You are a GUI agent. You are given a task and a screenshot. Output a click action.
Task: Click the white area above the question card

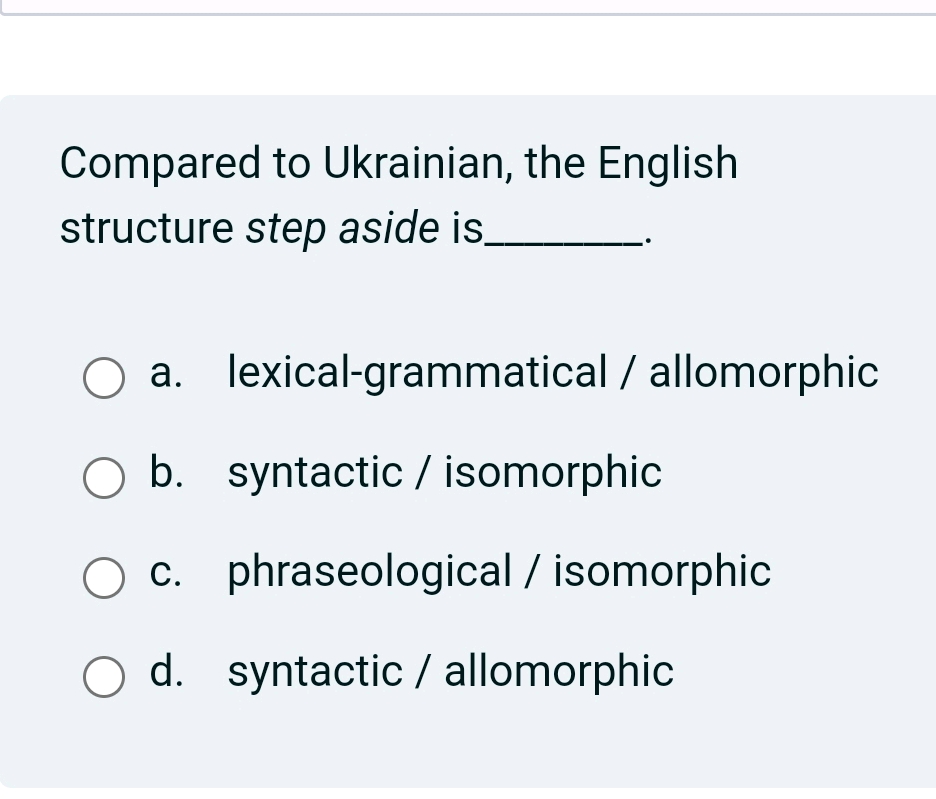pos(468,55)
